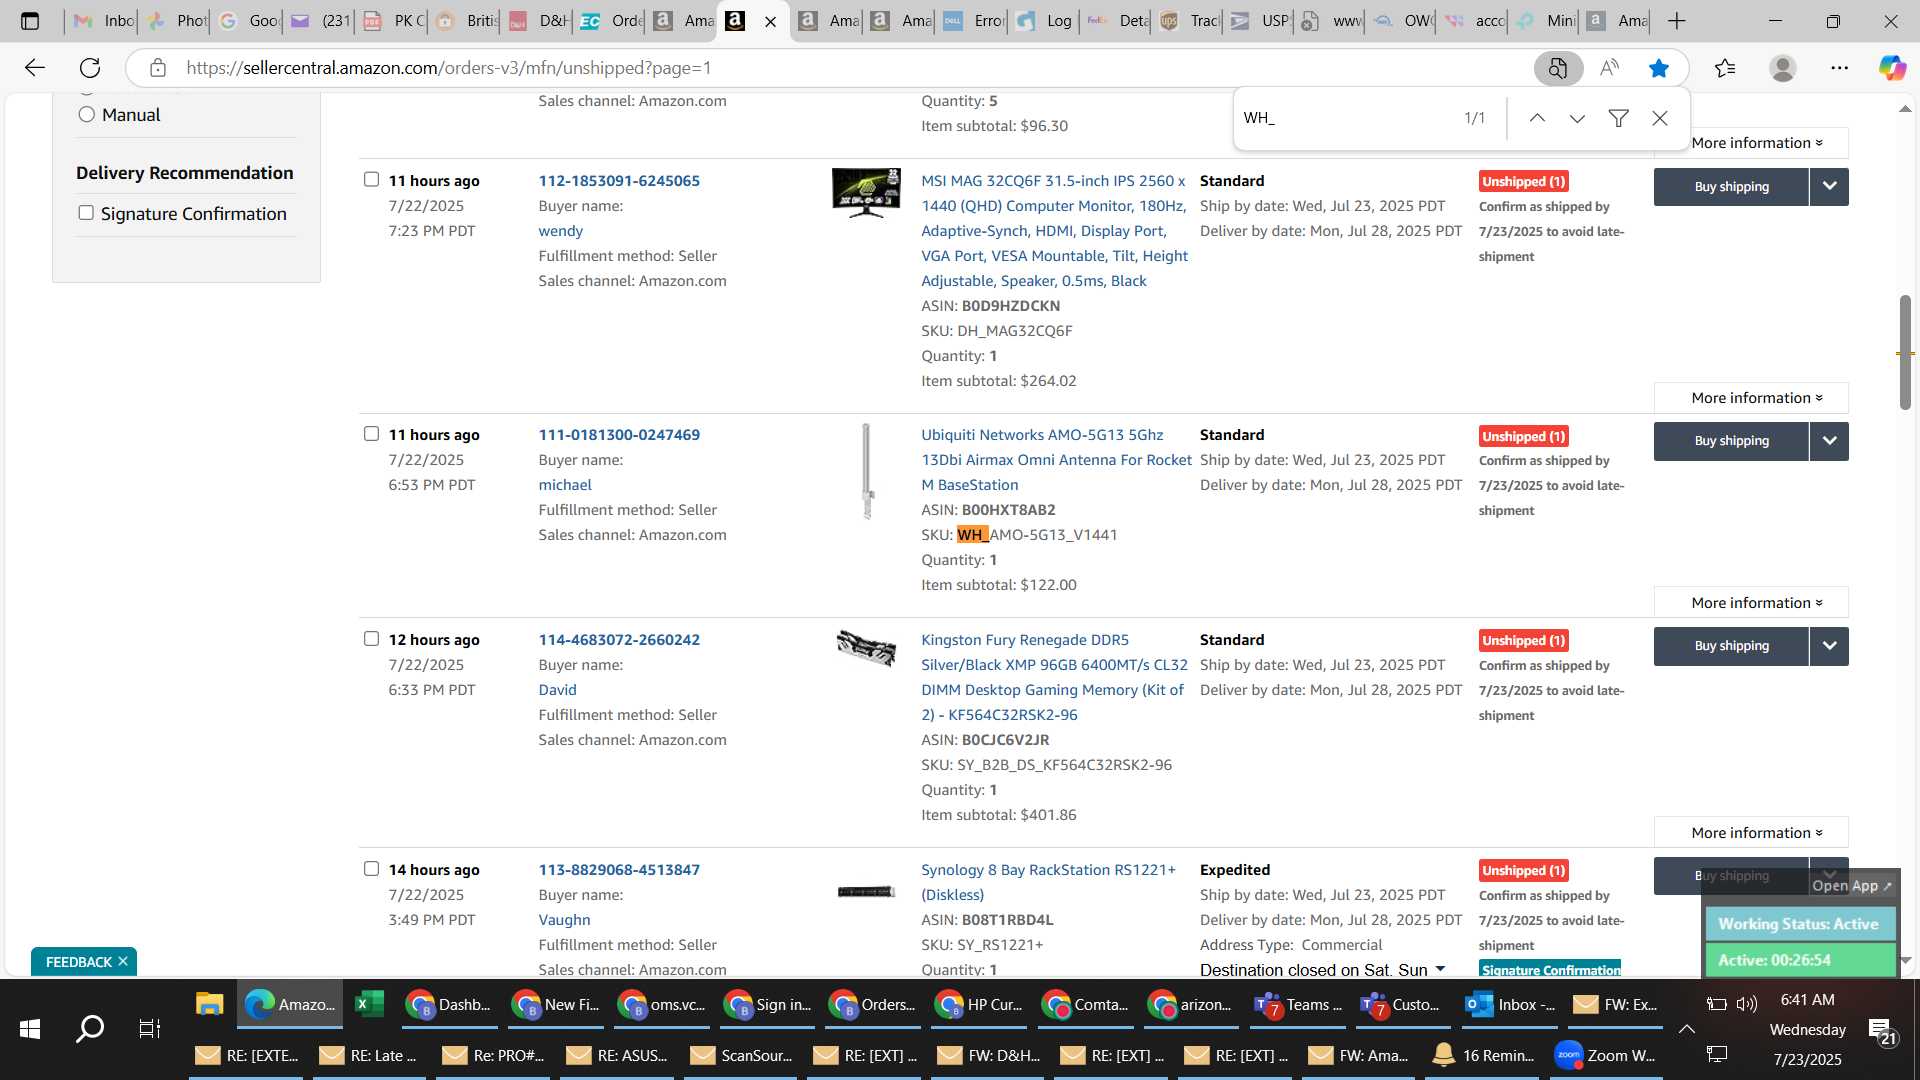Click Buy shipping for Ubiquiti antenna order
Image resolution: width=1920 pixels, height=1080 pixels.
(x=1731, y=441)
